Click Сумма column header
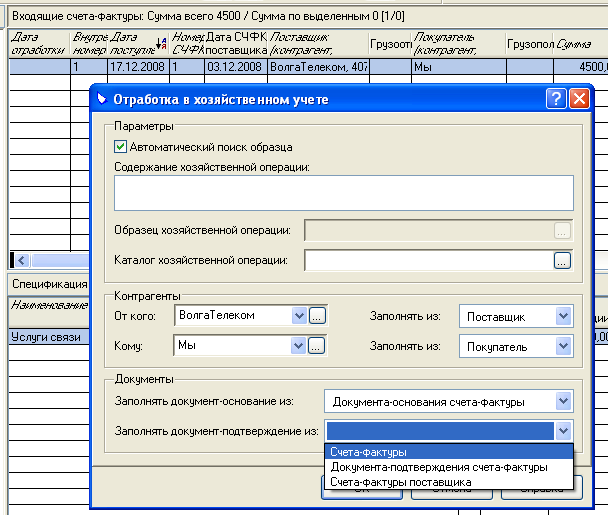The image size is (608, 515). [580, 44]
